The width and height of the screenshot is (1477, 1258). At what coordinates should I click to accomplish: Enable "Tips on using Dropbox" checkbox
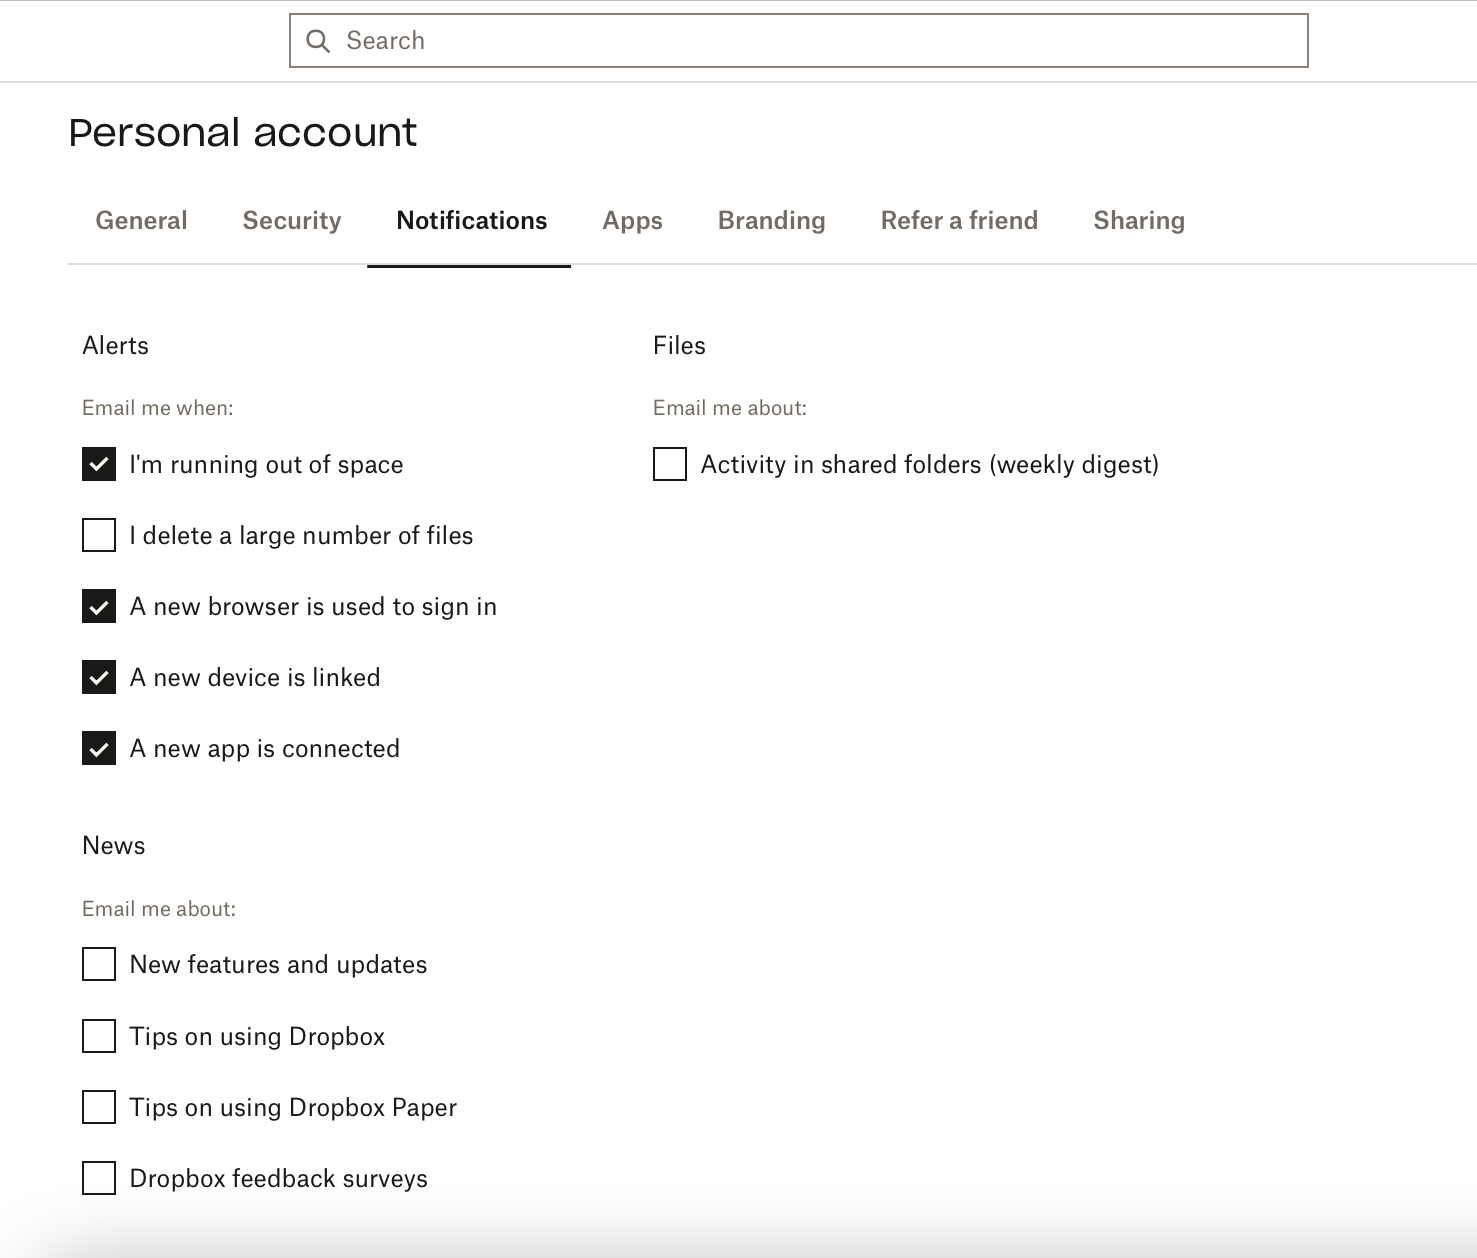(99, 1036)
